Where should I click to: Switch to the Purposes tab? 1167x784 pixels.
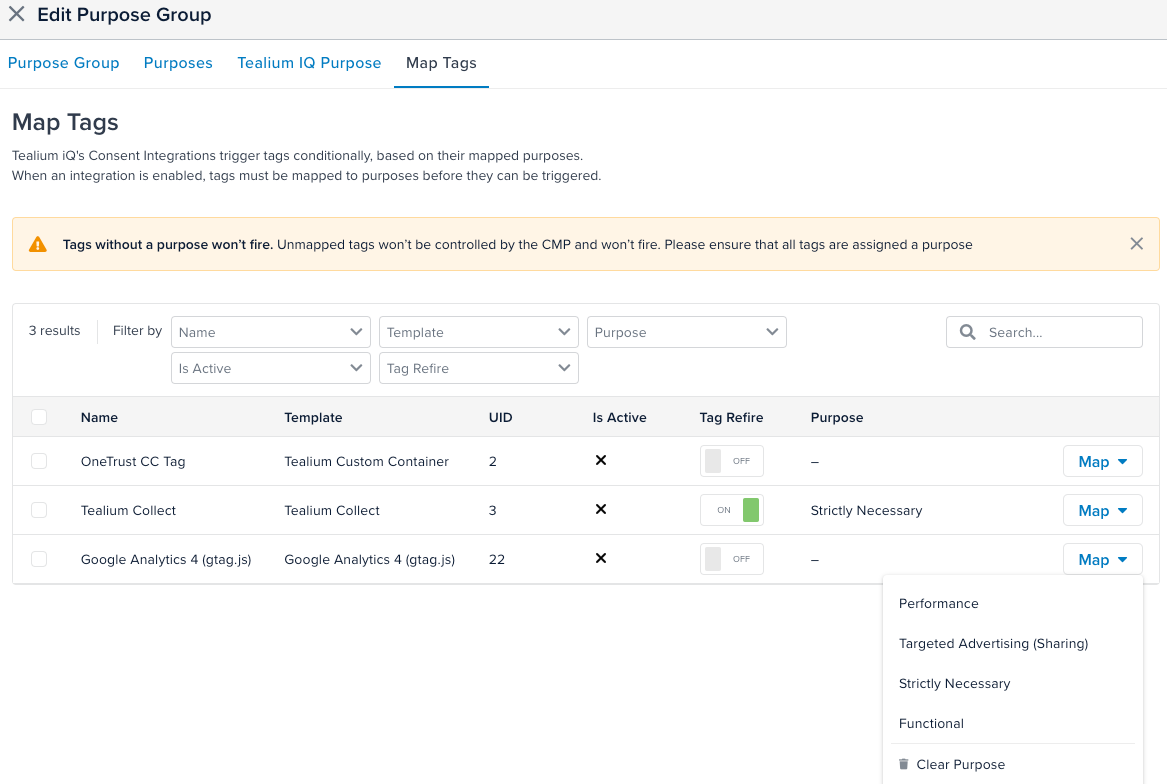(178, 62)
